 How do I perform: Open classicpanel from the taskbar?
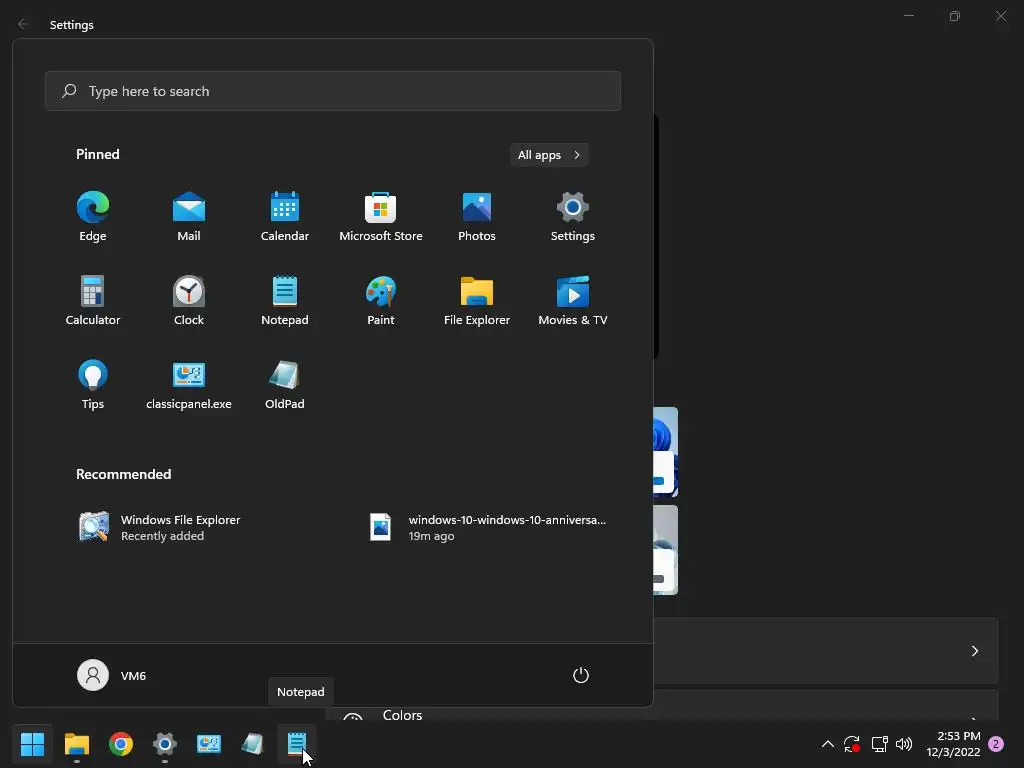tap(209, 744)
